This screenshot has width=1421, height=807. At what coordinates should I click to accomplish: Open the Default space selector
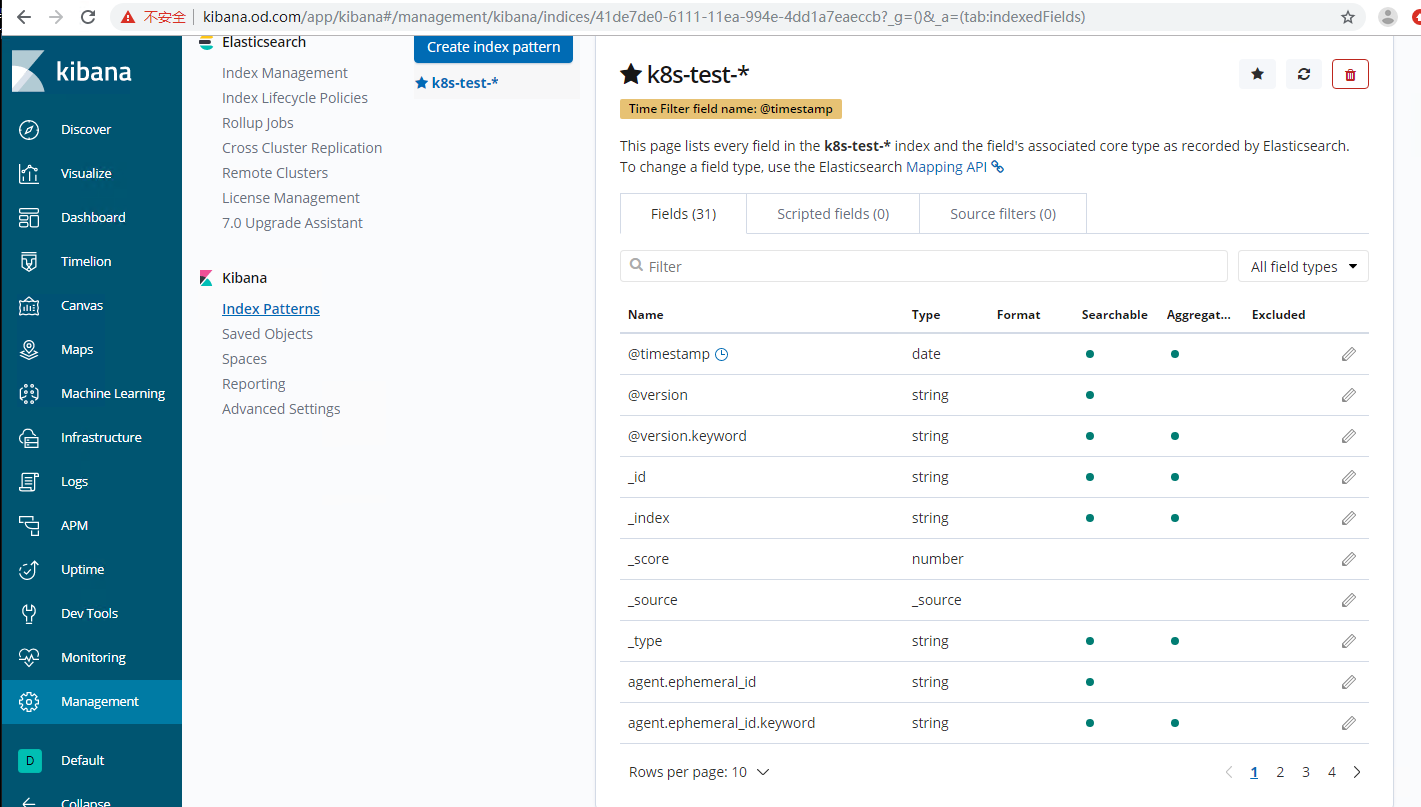30,761
